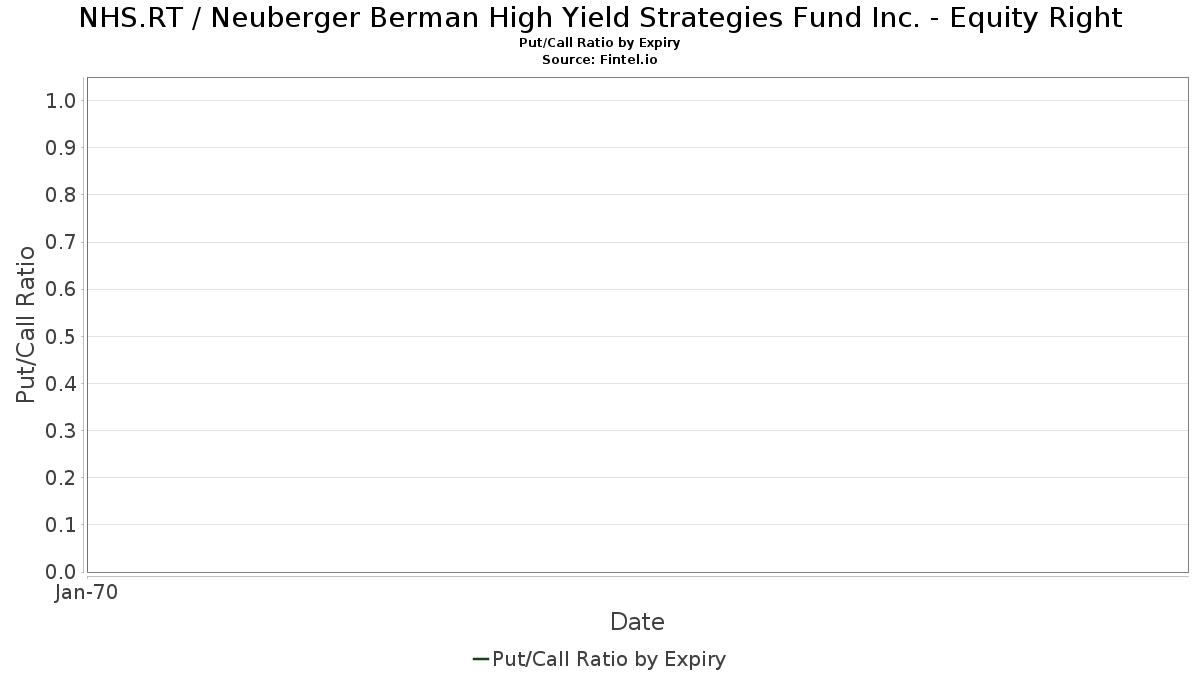Viewport: 1200px width, 675px height.
Task: Click the 0.2 y-axis tick label
Action: 61,478
